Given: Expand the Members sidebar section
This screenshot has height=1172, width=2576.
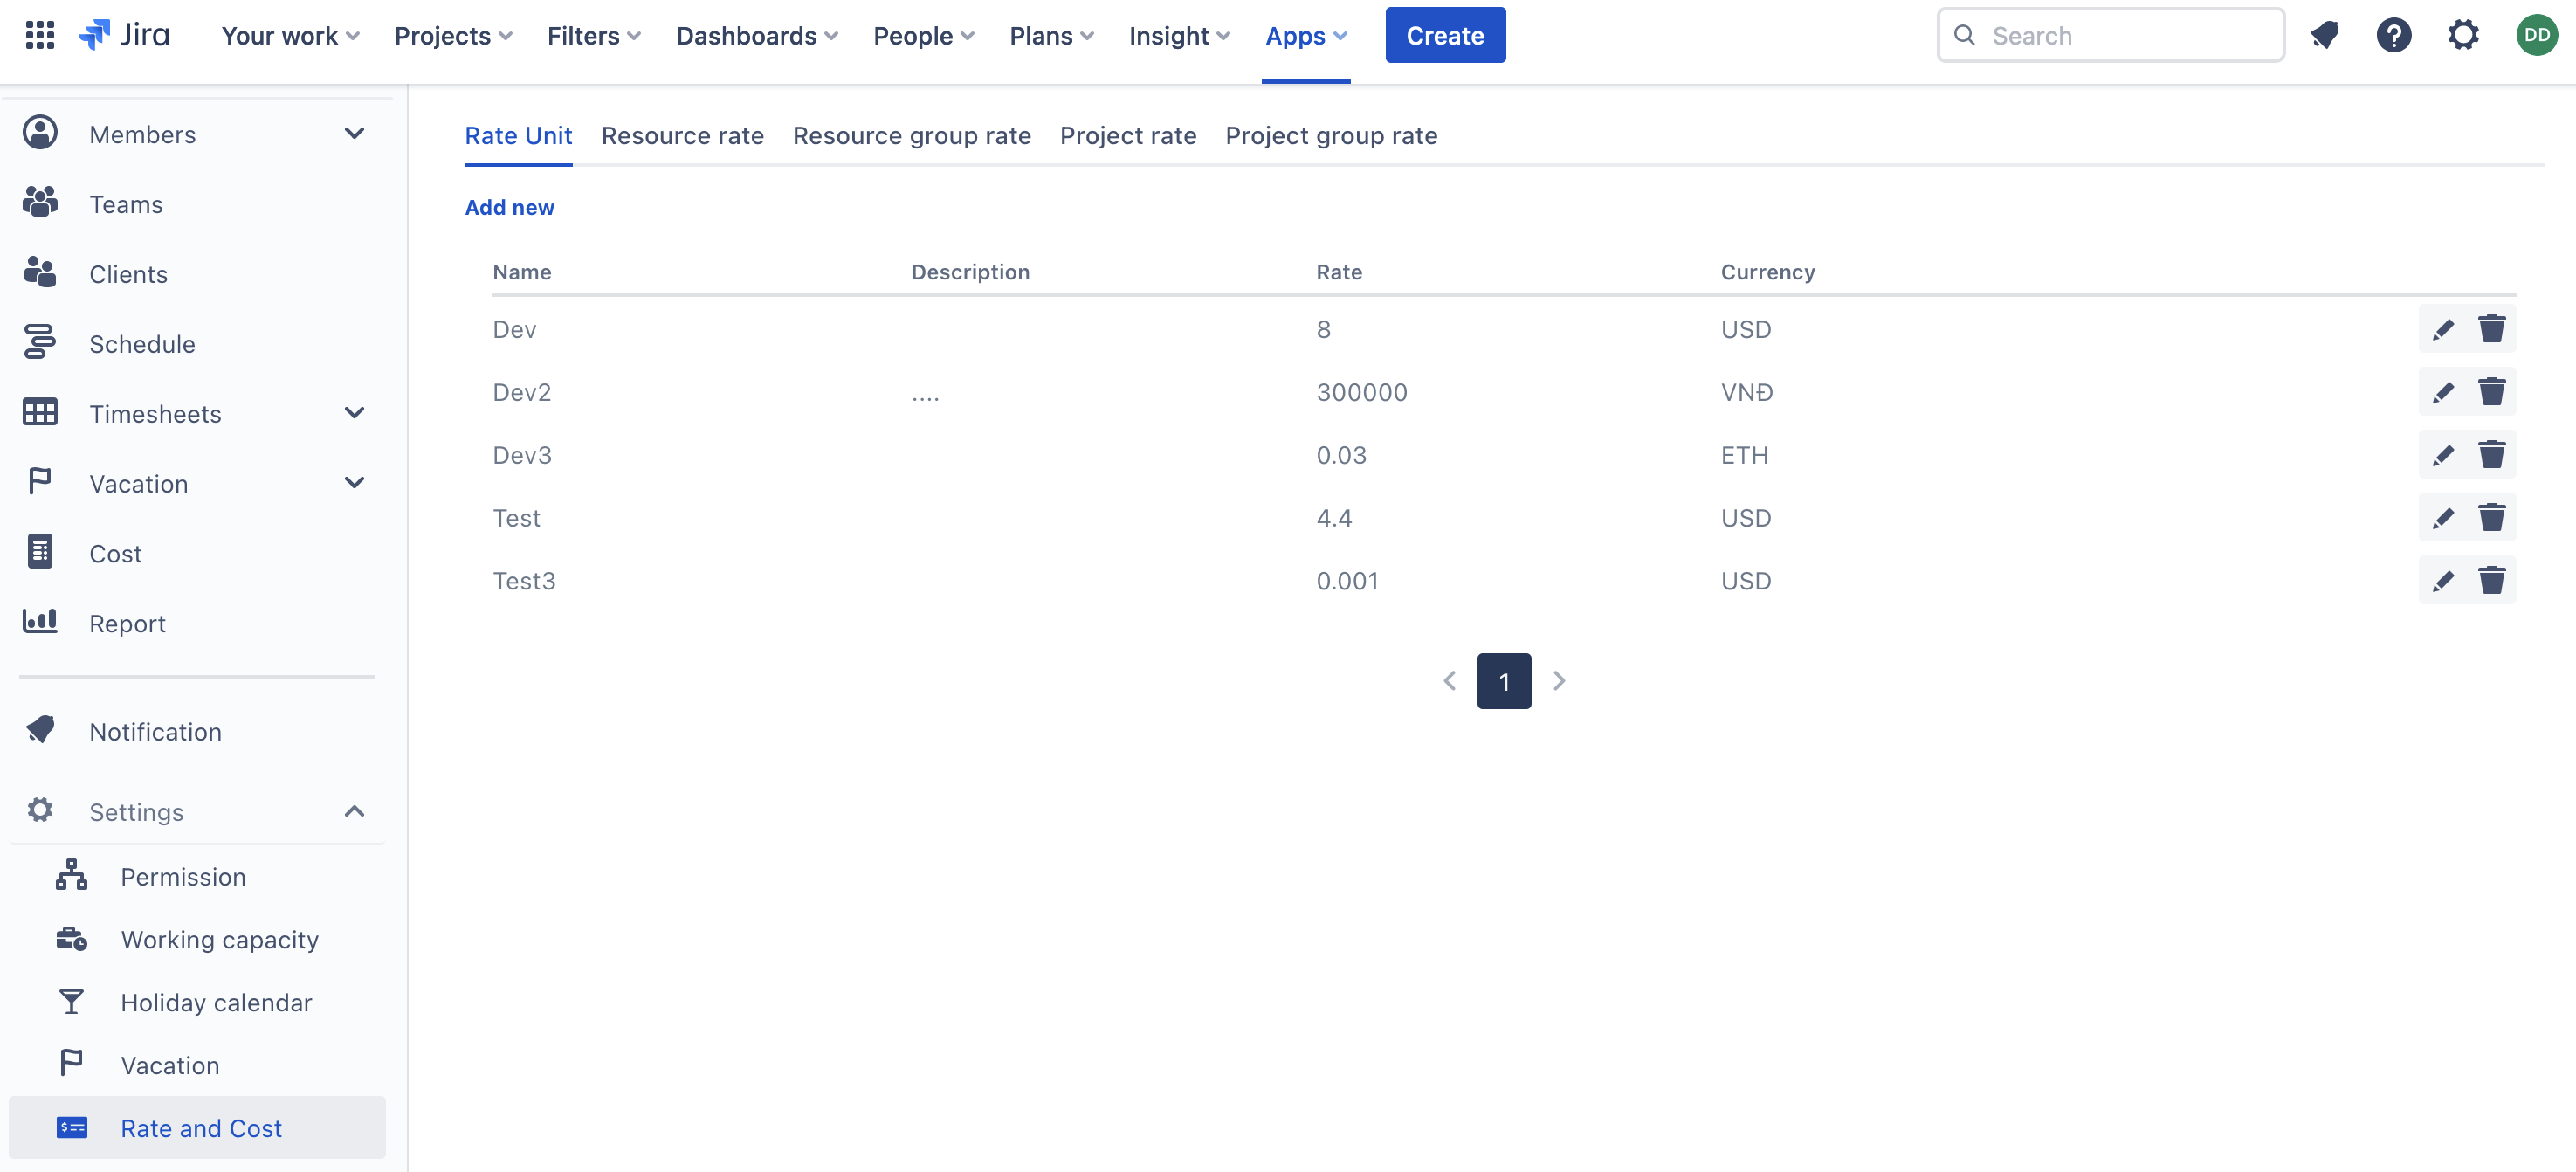Looking at the screenshot, I should click(x=354, y=134).
